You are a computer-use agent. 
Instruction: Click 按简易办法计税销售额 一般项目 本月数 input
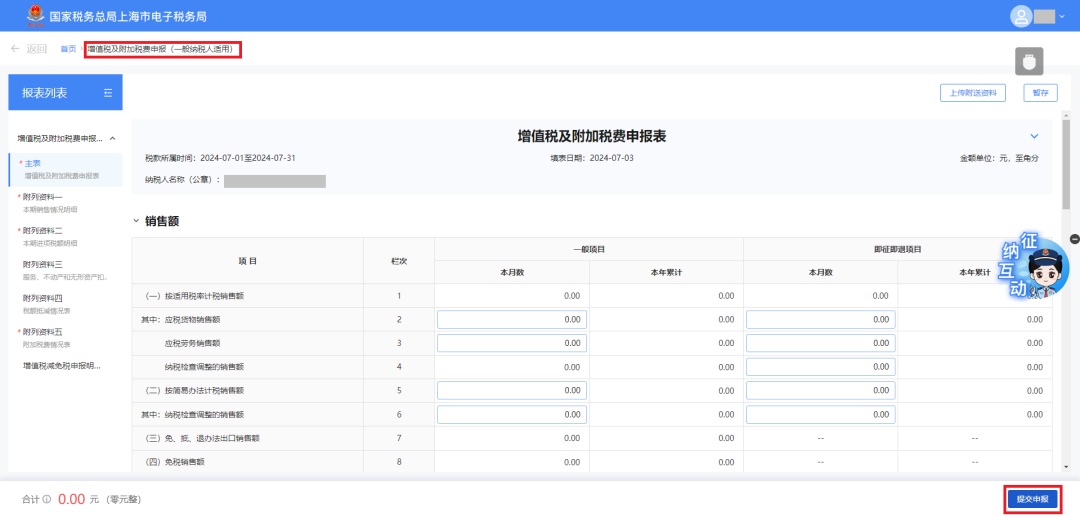[512, 390]
